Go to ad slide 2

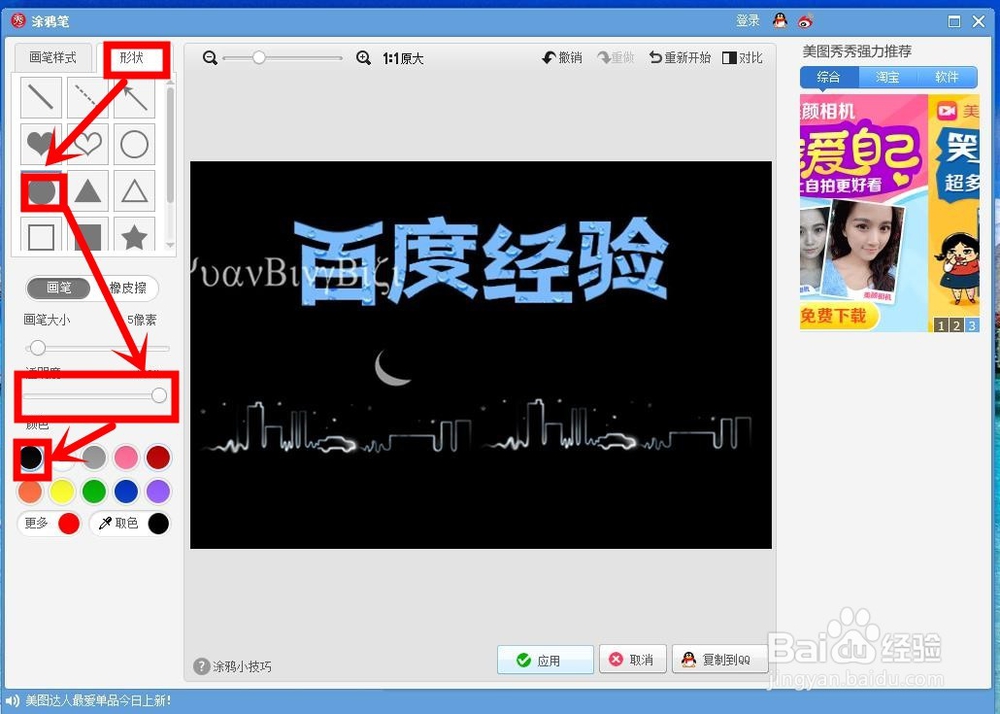[957, 326]
